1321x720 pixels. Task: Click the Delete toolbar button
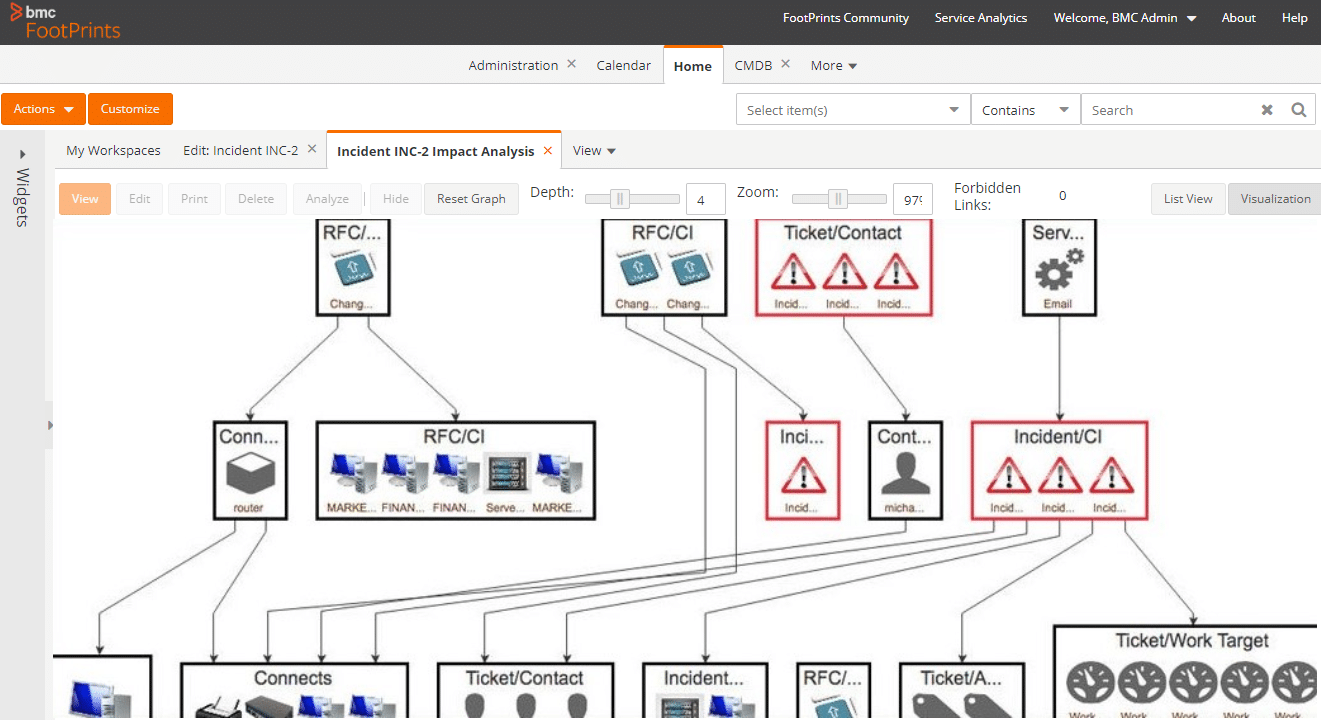(256, 199)
